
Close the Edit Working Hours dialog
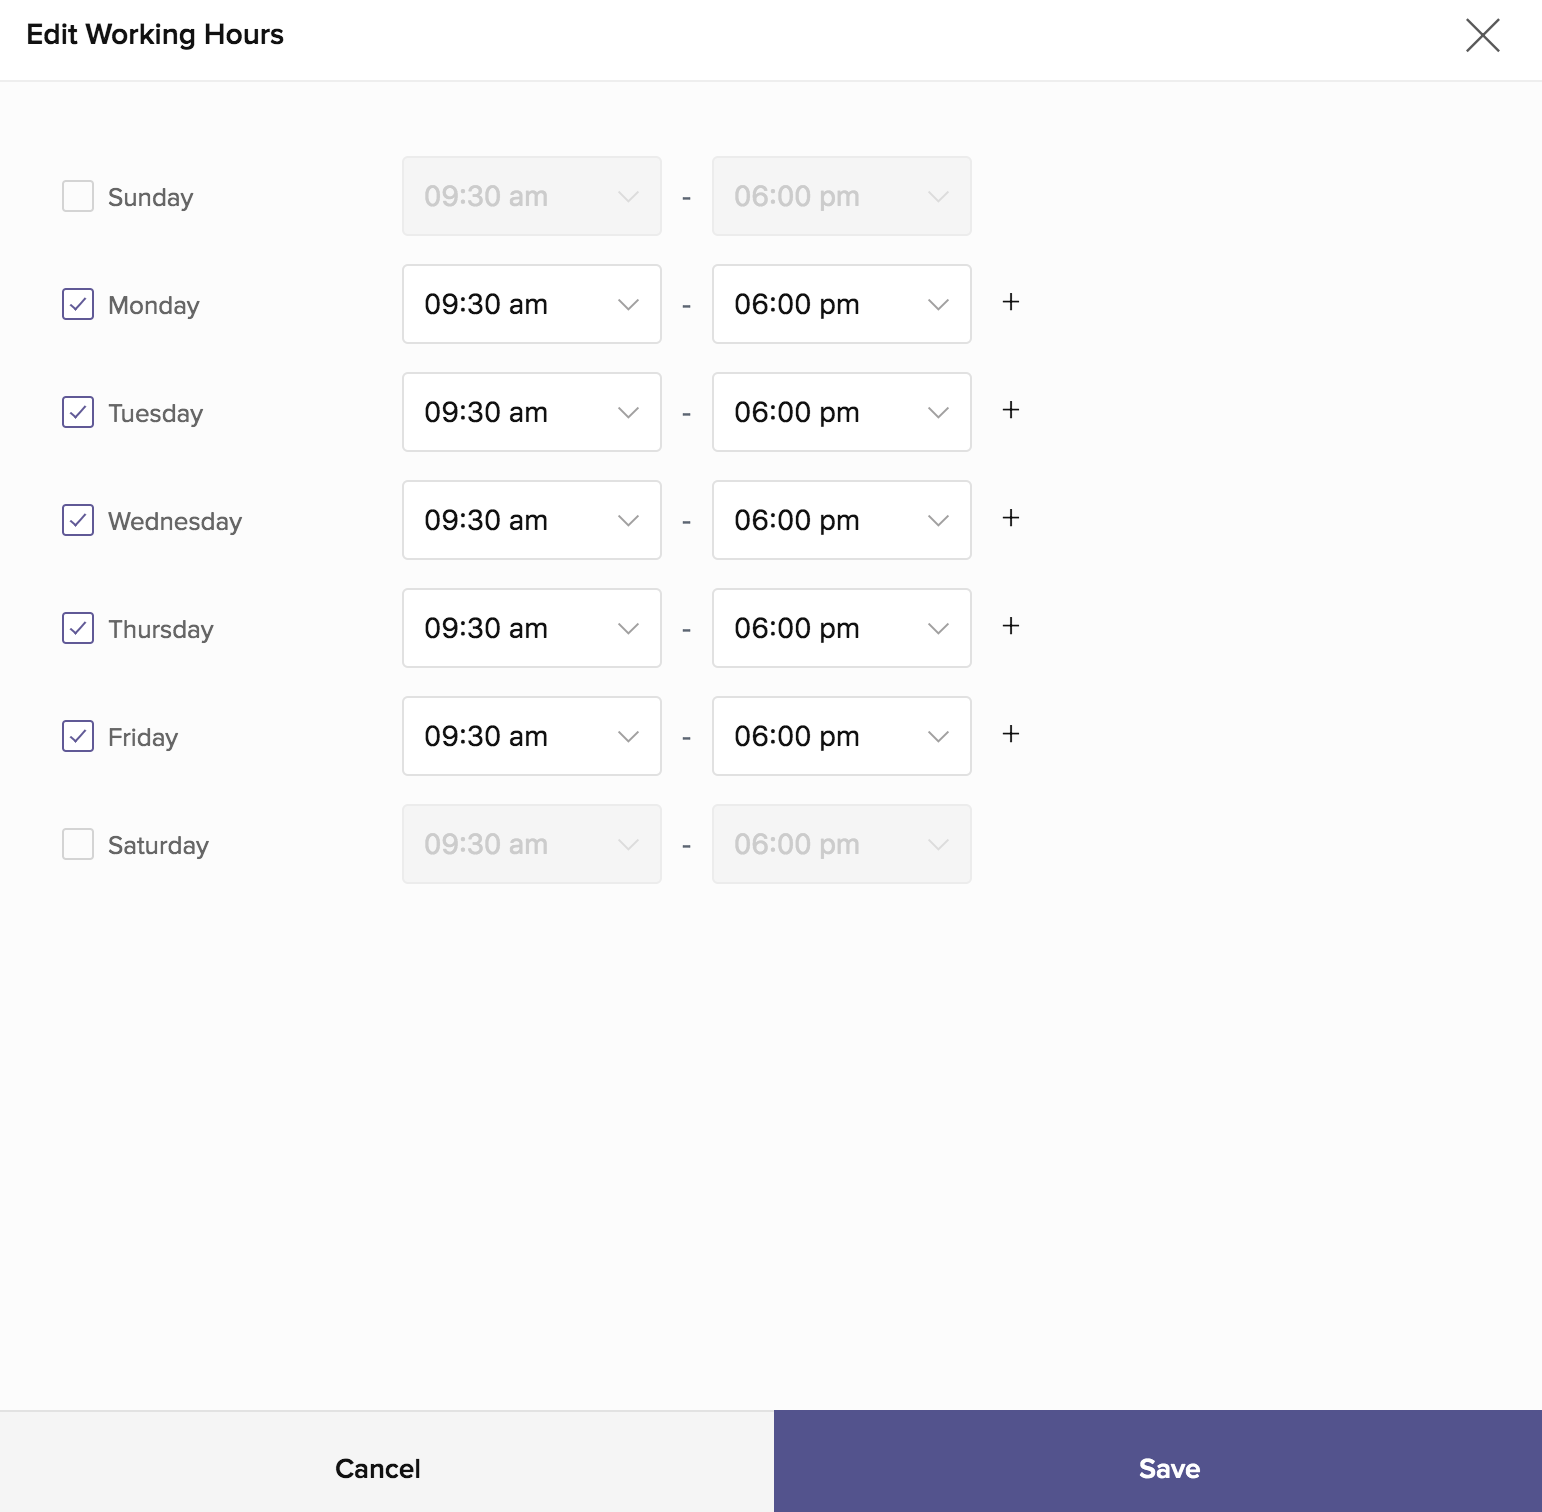[1482, 35]
